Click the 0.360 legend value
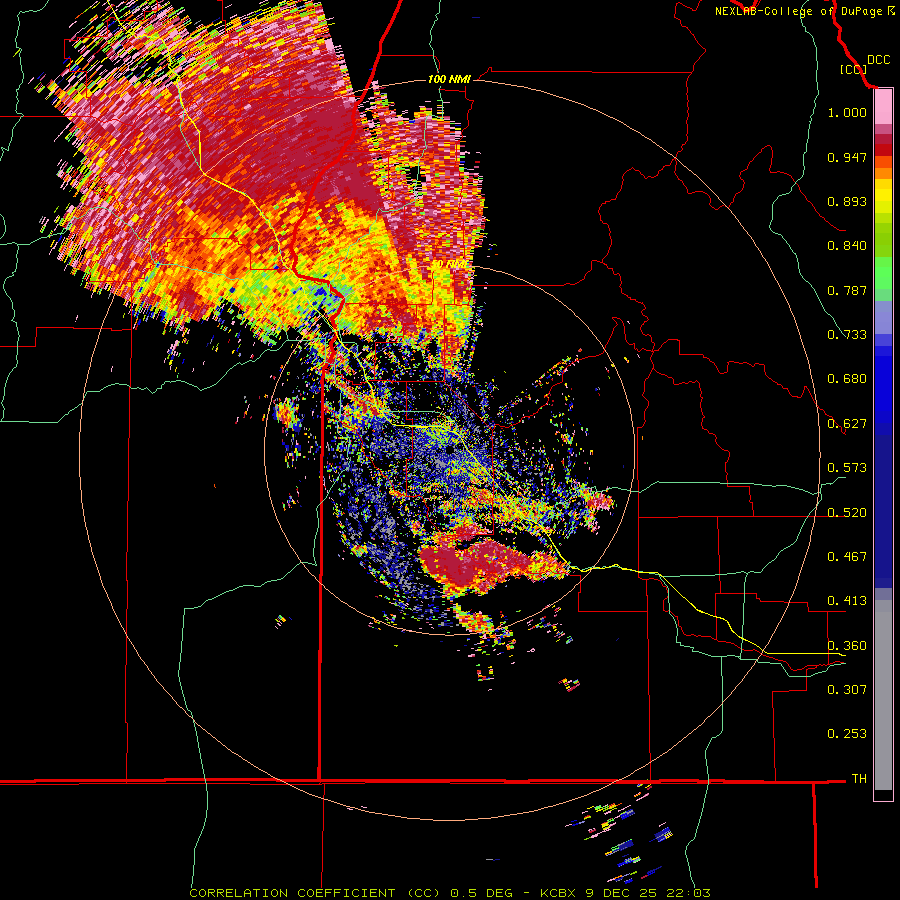900x900 pixels. [x=847, y=646]
